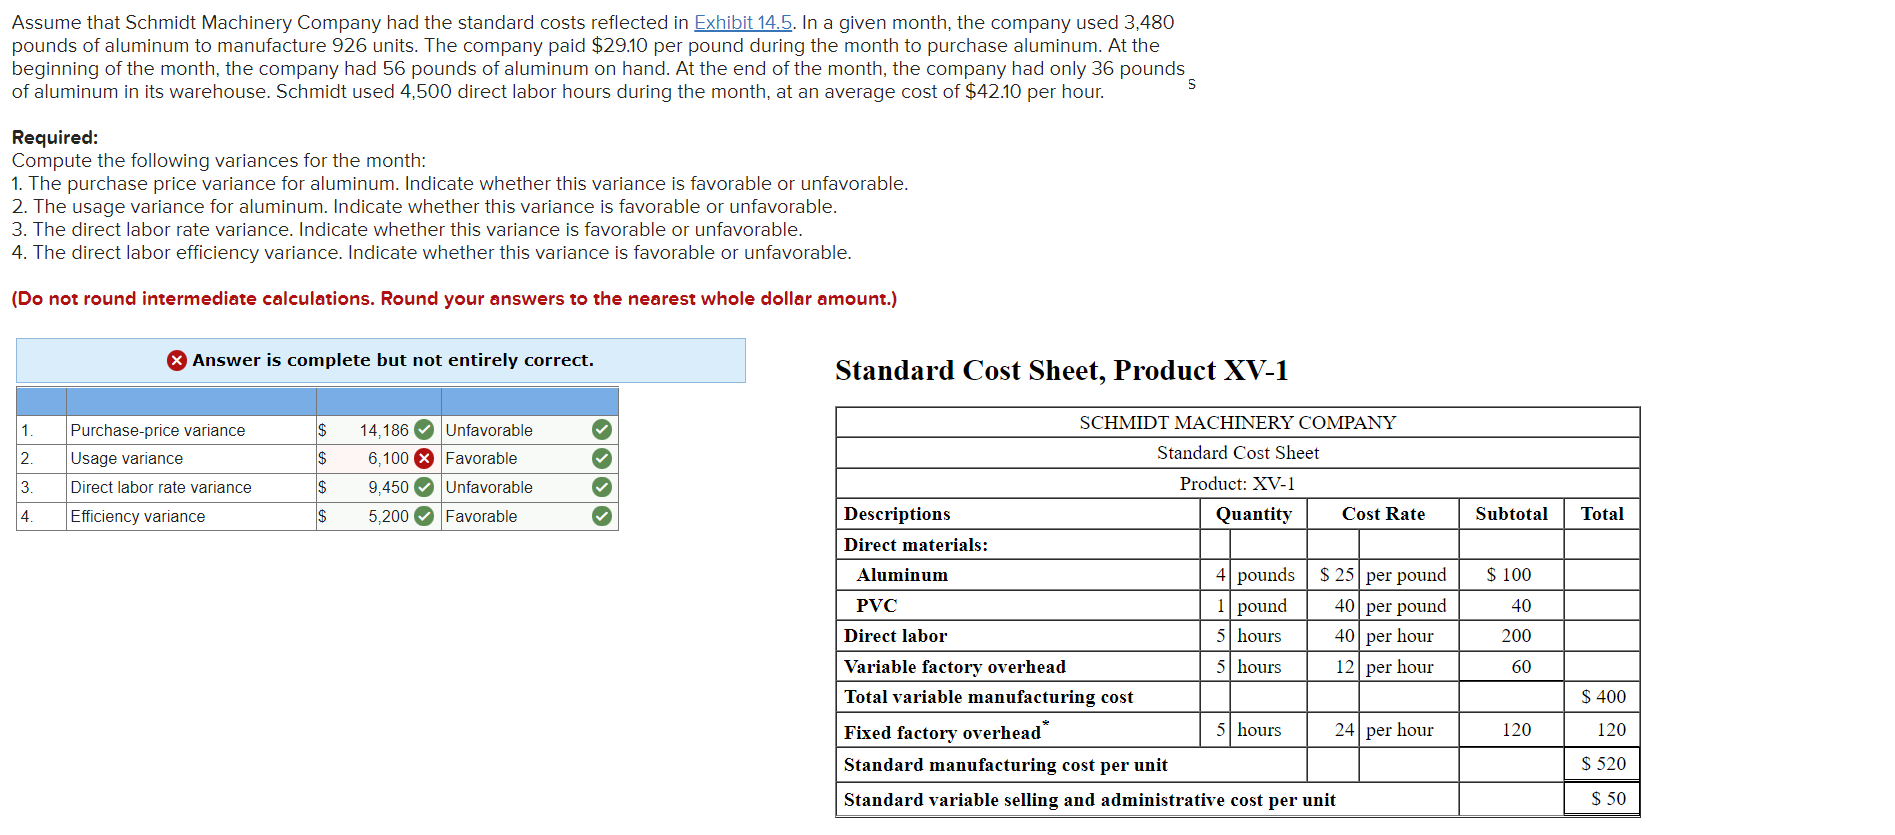Click 'SCHMIDT MACHINERY COMPANY' table title
This screenshot has height=835, width=1895.
tap(1238, 422)
